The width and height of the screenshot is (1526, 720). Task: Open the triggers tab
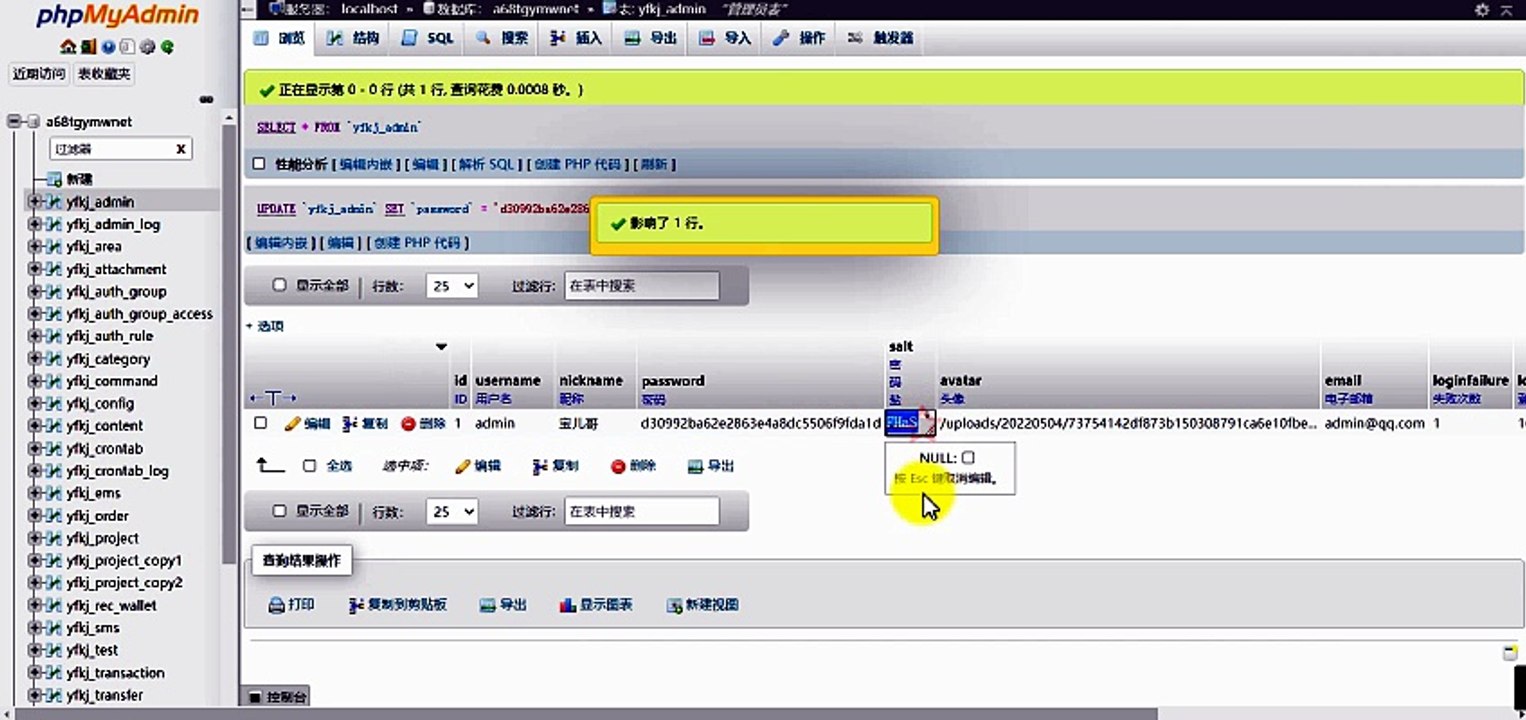click(881, 38)
